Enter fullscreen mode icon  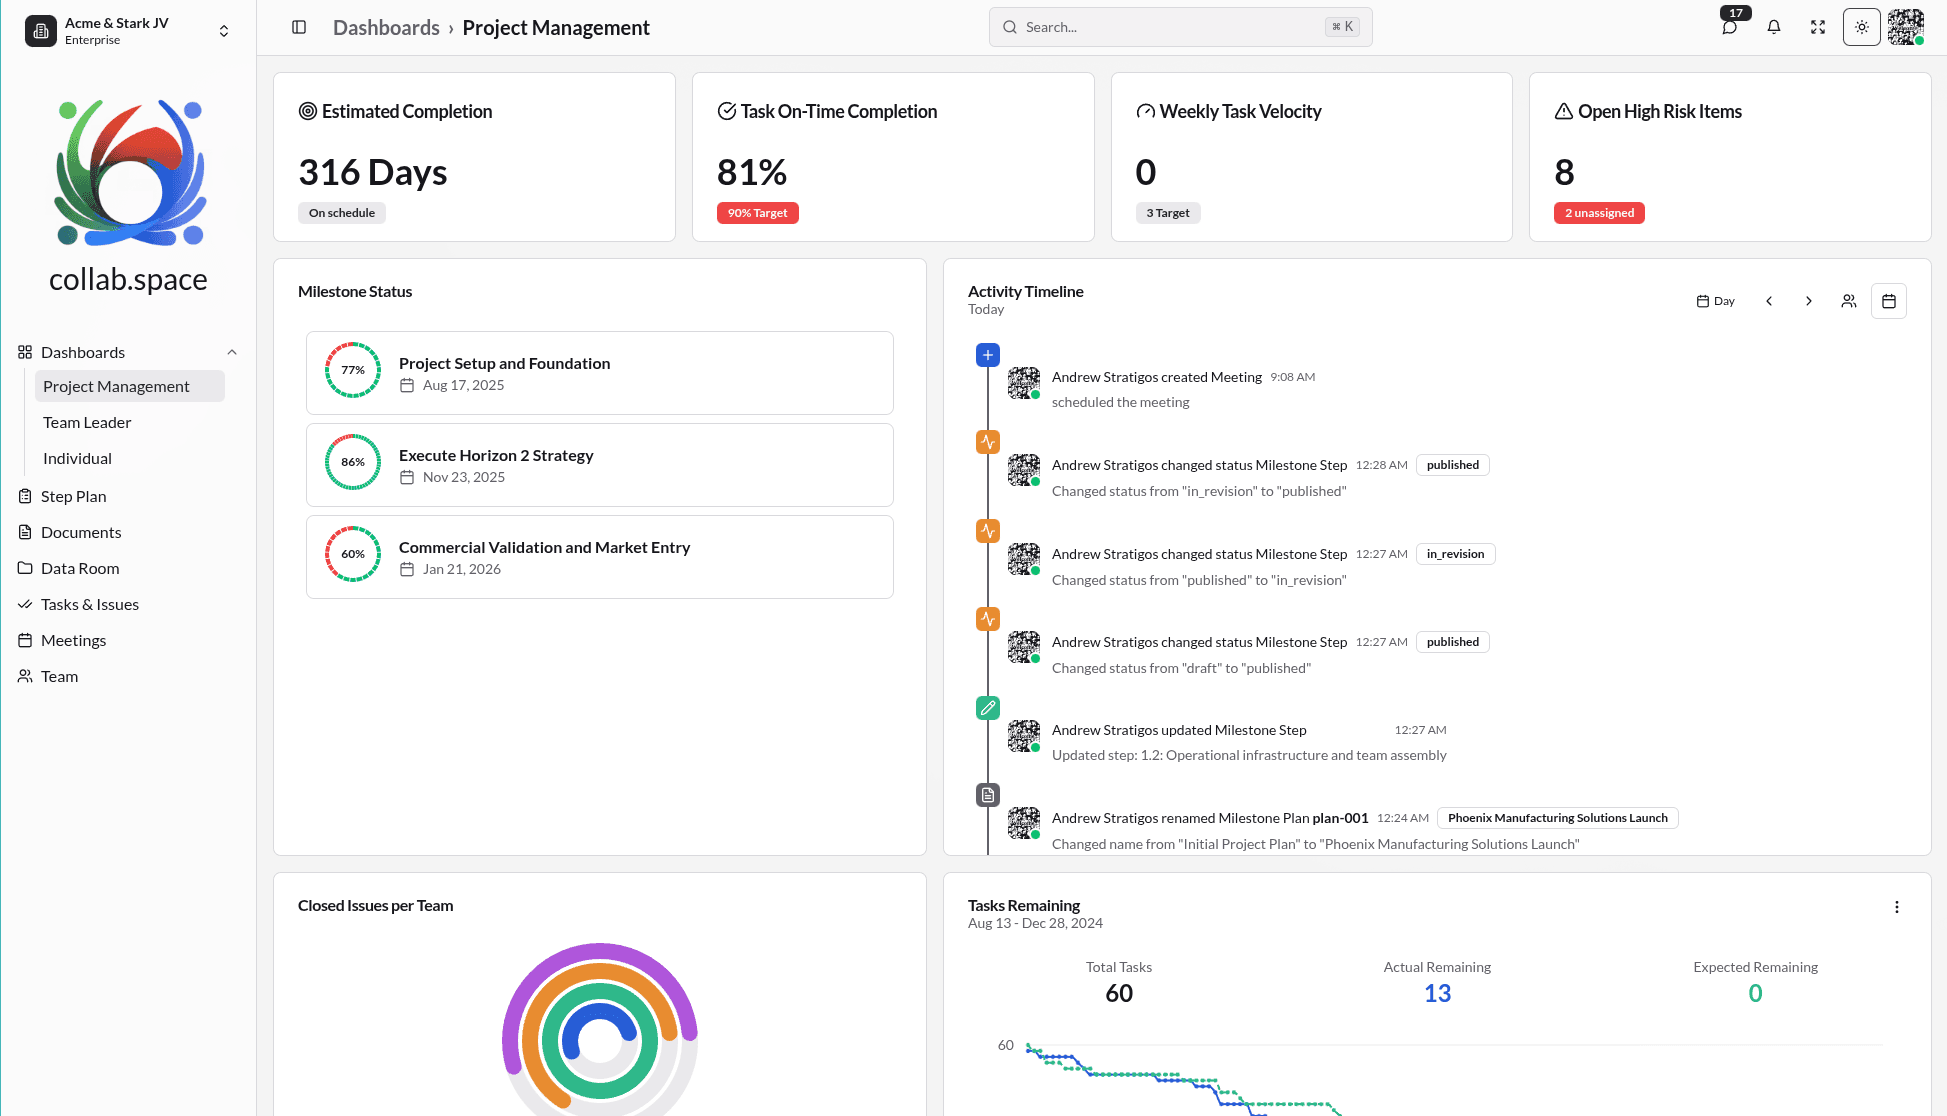[x=1817, y=27]
